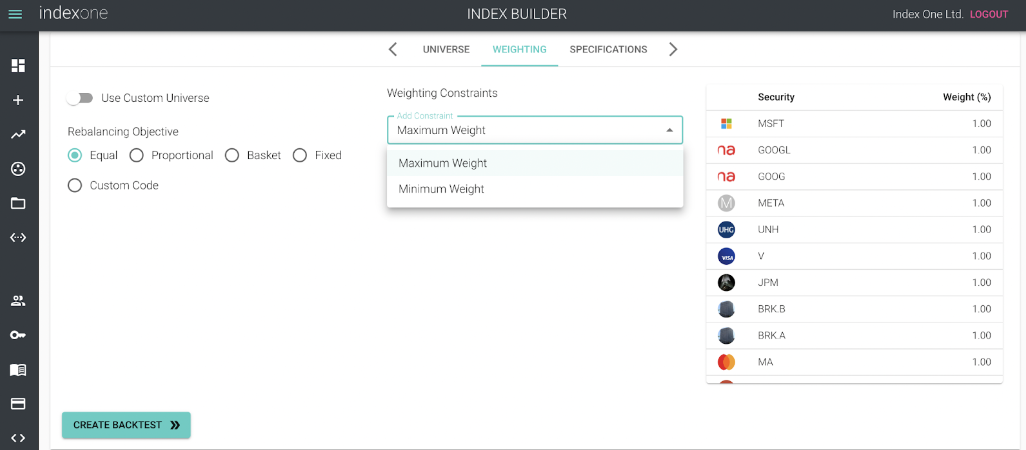Click the Logout link

pos(989,14)
